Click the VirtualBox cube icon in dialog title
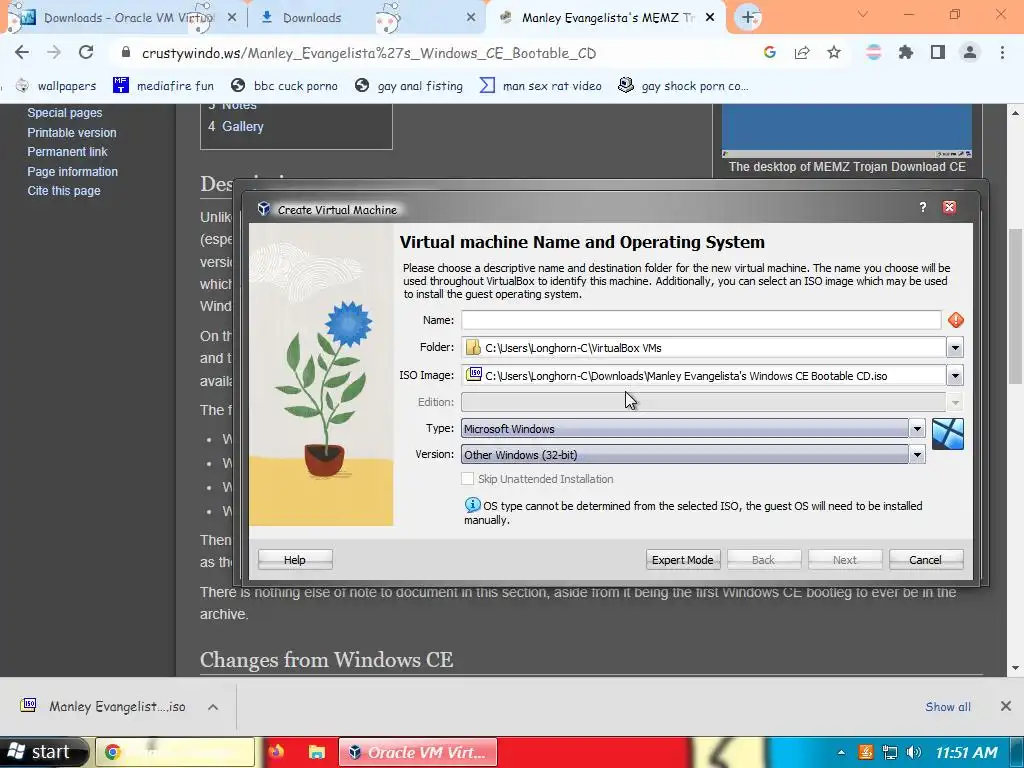The image size is (1024, 768). [x=264, y=209]
